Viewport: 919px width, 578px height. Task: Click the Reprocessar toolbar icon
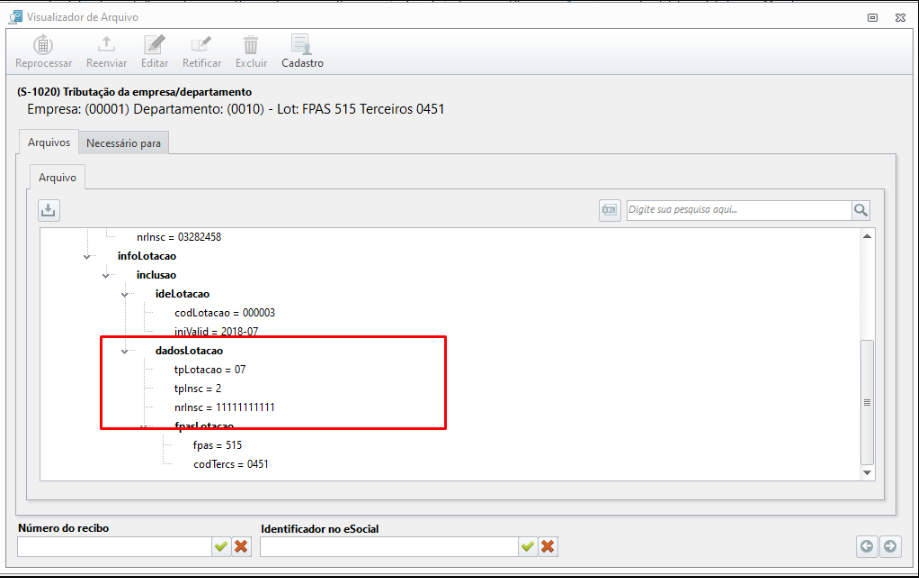click(x=43, y=45)
